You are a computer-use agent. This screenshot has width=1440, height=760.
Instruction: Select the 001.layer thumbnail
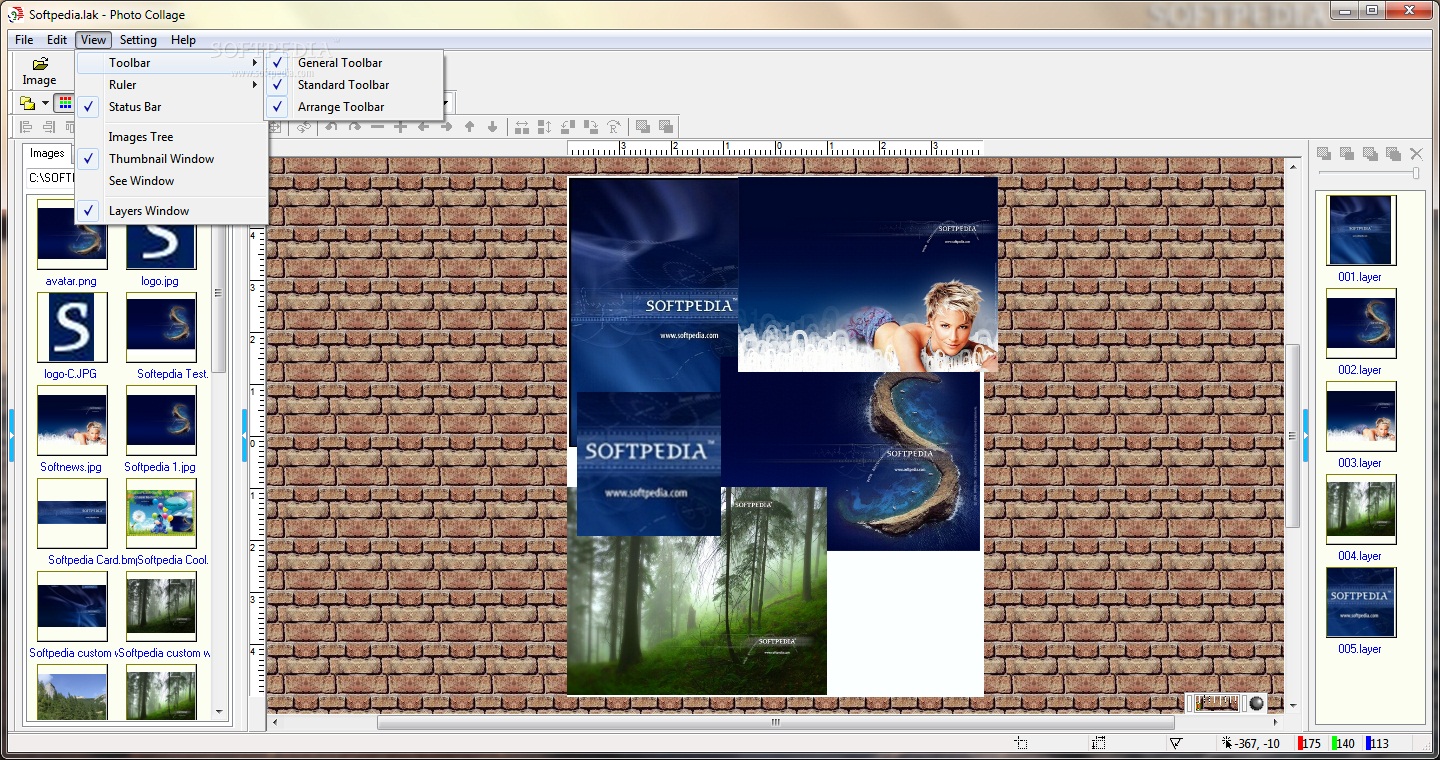click(x=1361, y=230)
